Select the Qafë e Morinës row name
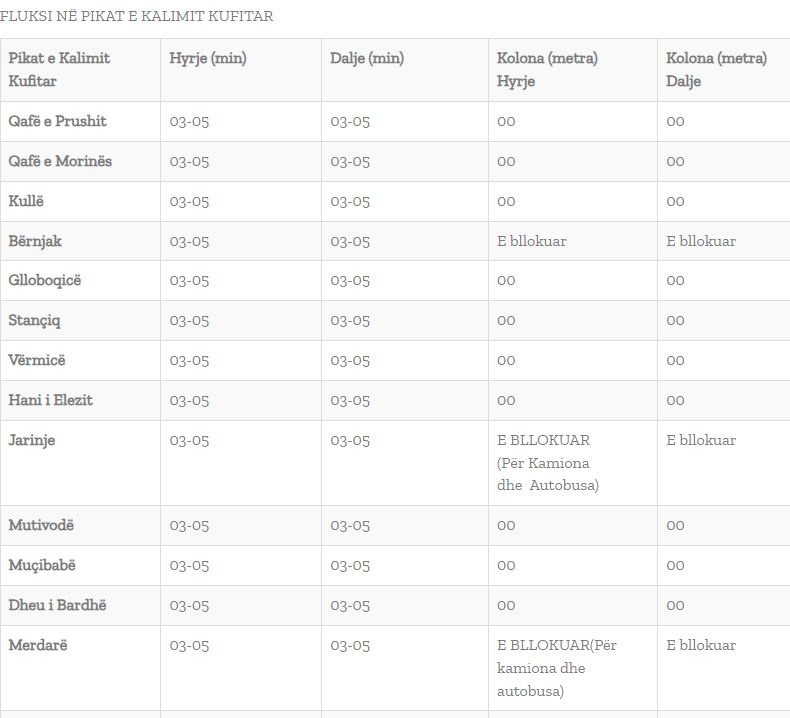 click(60, 161)
